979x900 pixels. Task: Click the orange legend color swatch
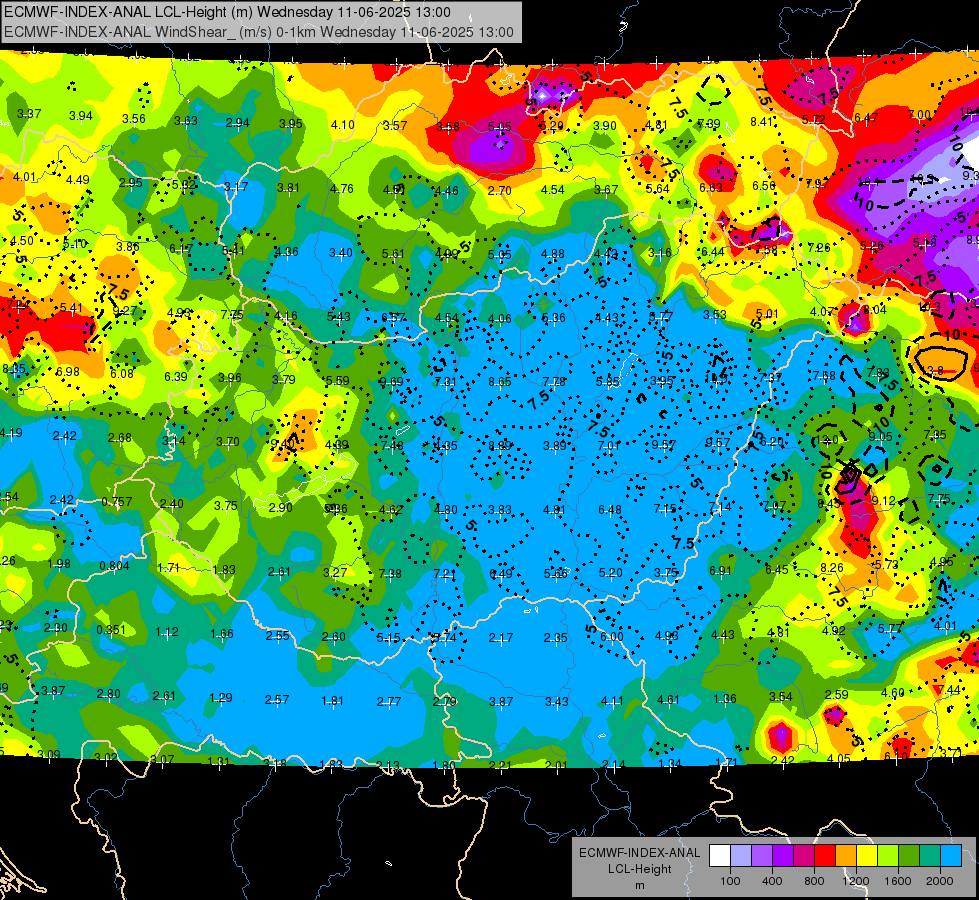tap(846, 855)
